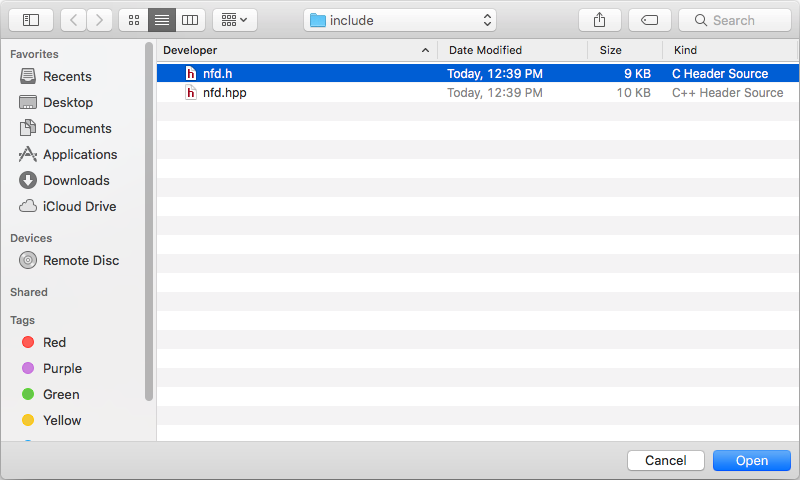Click the Edit Tags toolbar icon

click(649, 20)
